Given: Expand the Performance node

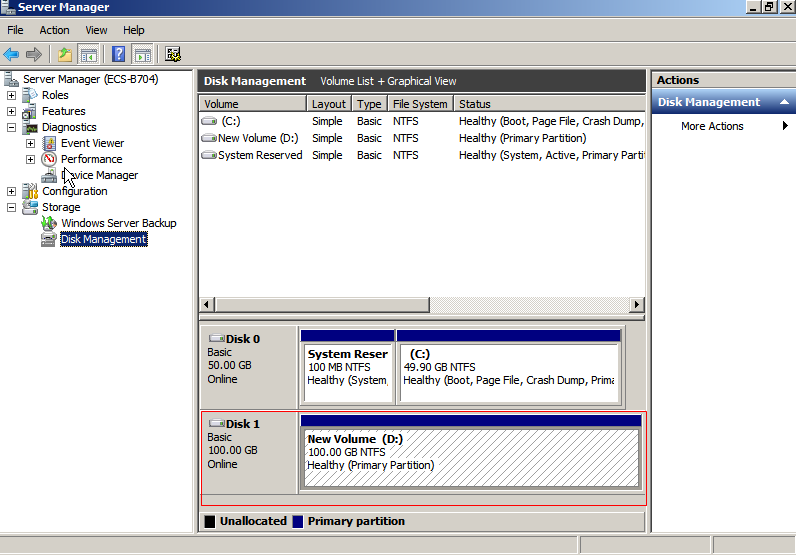Looking at the screenshot, I should point(30,159).
